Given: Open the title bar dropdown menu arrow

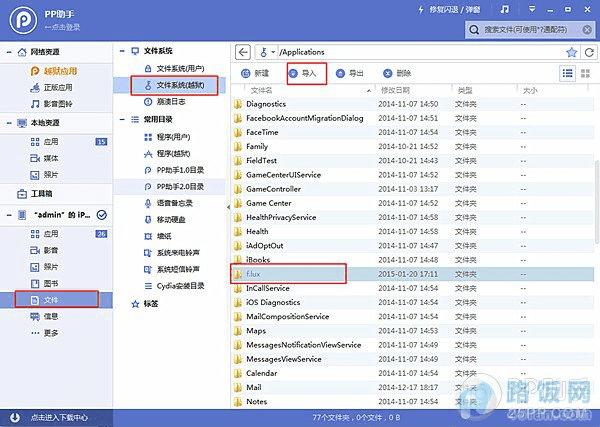Looking at the screenshot, I should tap(532, 8).
